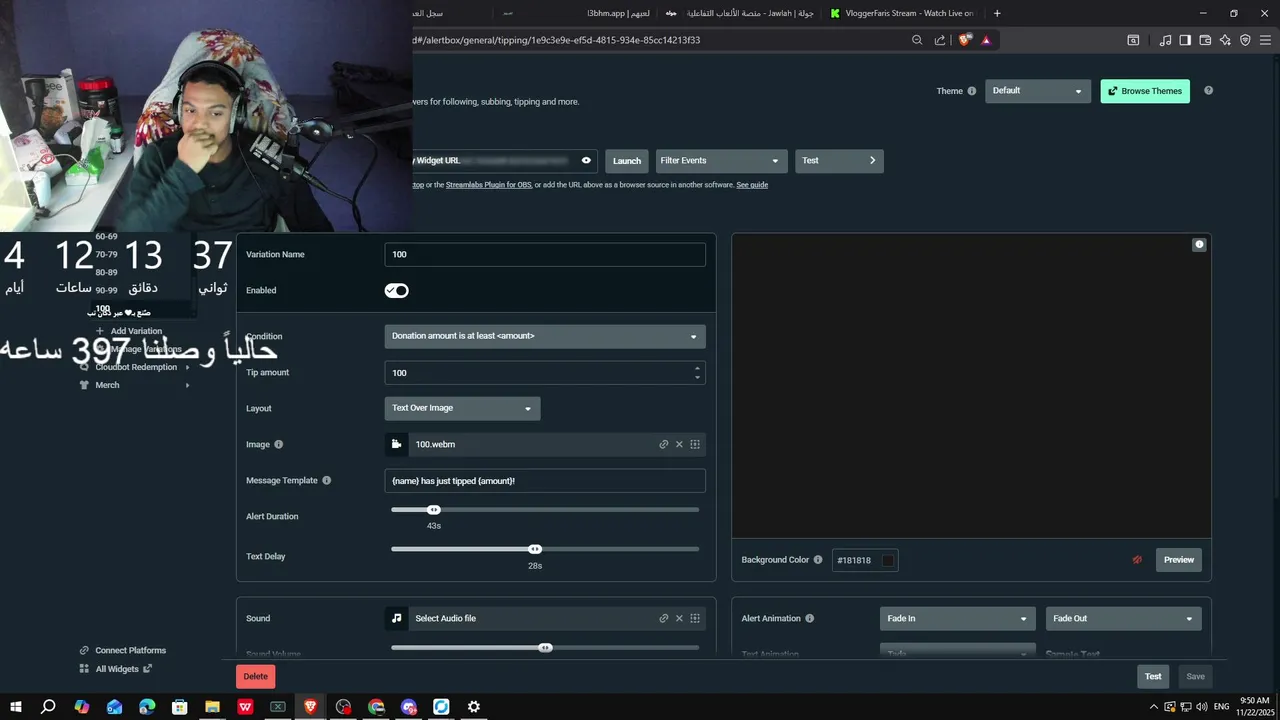
Task: Click the info circle in preview panel corner
Action: point(1199,244)
